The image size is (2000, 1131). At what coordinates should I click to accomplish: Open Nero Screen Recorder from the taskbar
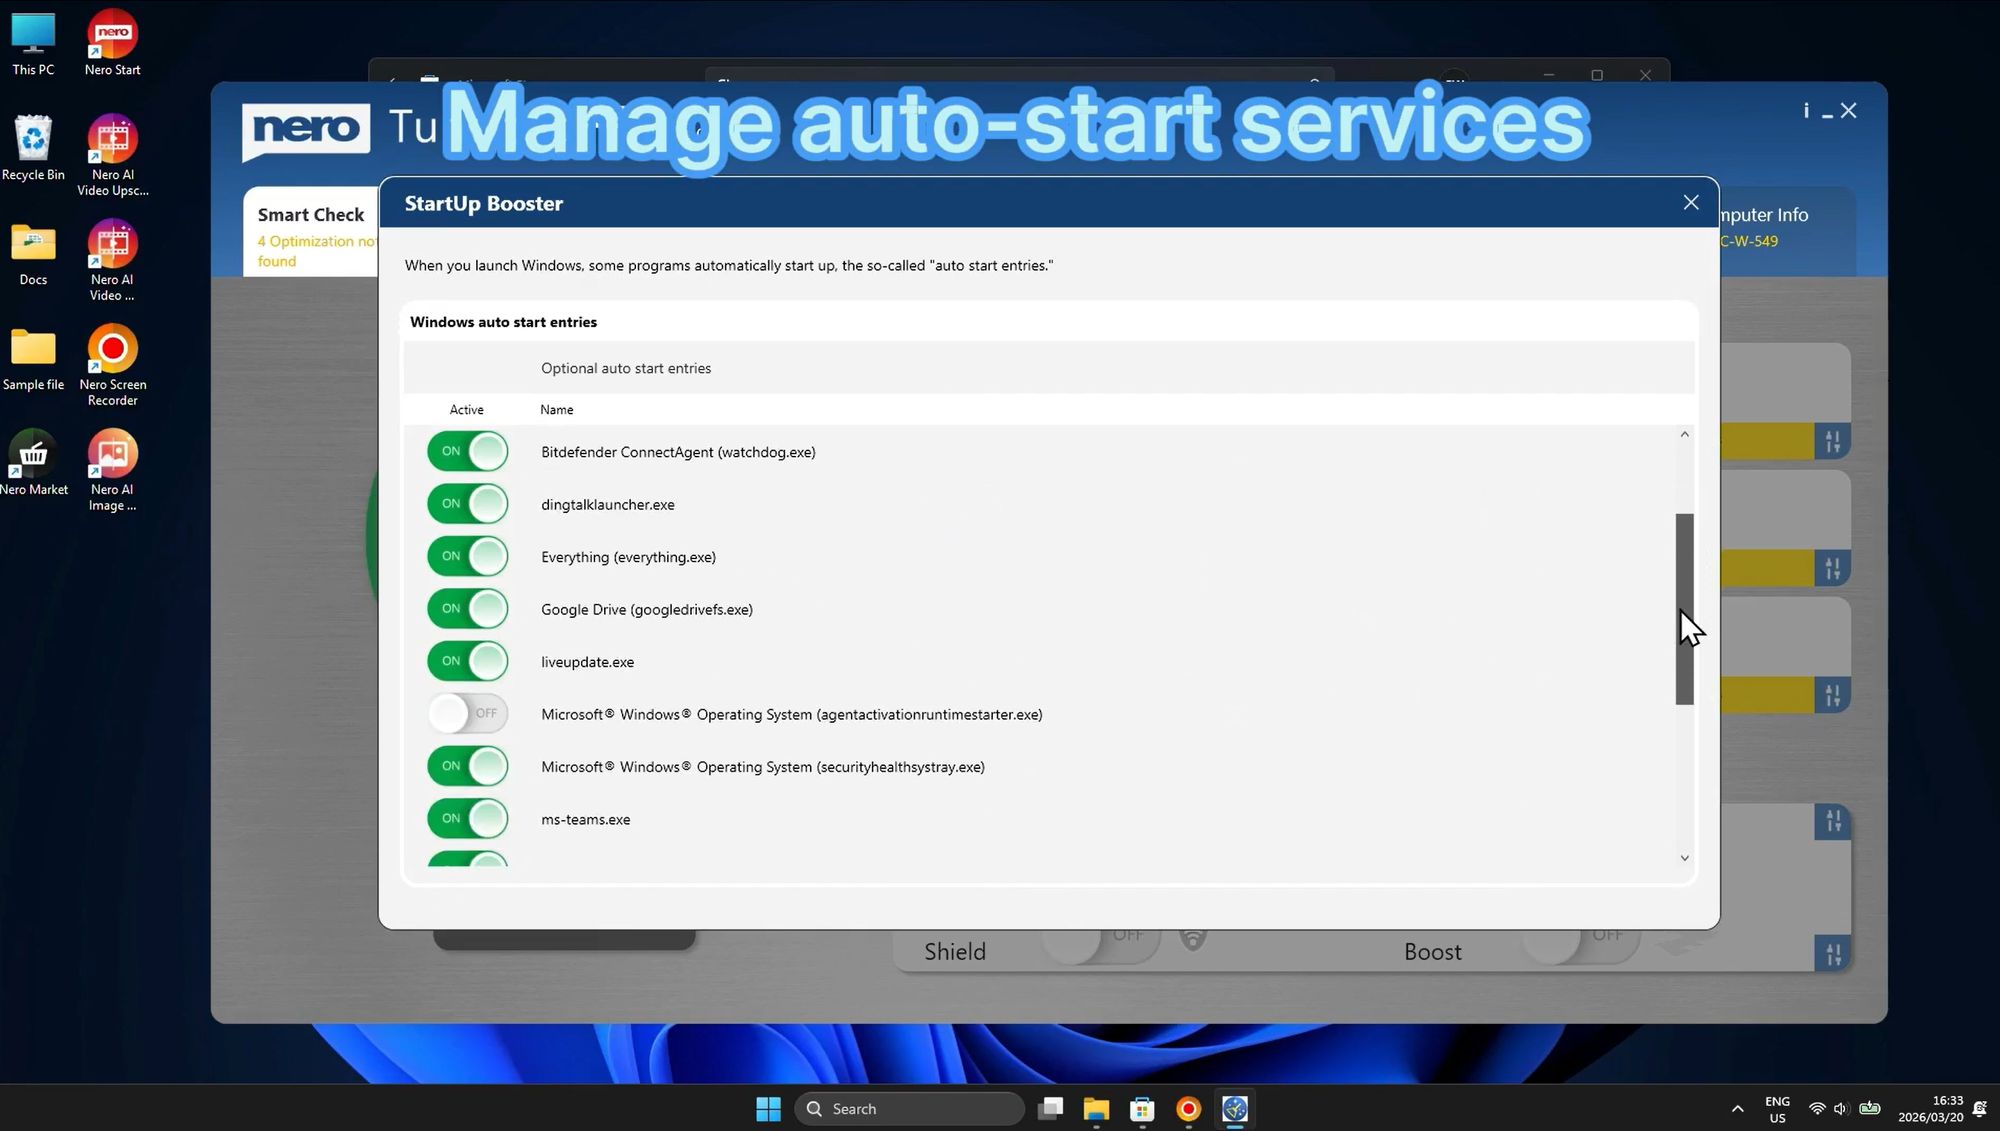1187,1109
